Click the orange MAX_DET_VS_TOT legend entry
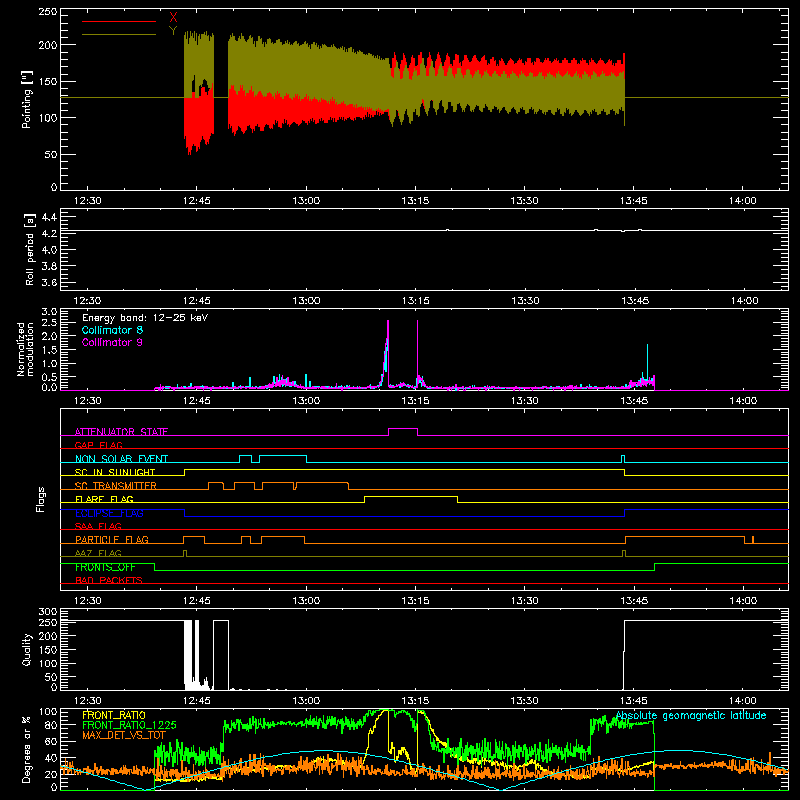This screenshot has width=800, height=800. [x=124, y=735]
